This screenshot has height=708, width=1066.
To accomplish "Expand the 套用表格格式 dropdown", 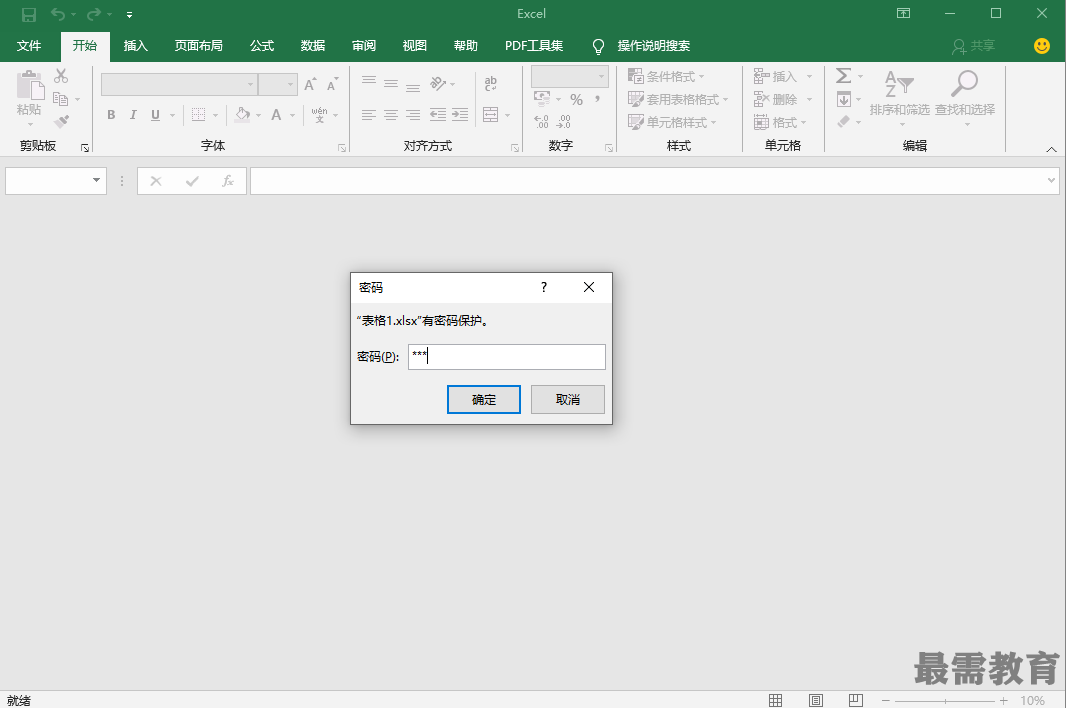I will [x=725, y=100].
